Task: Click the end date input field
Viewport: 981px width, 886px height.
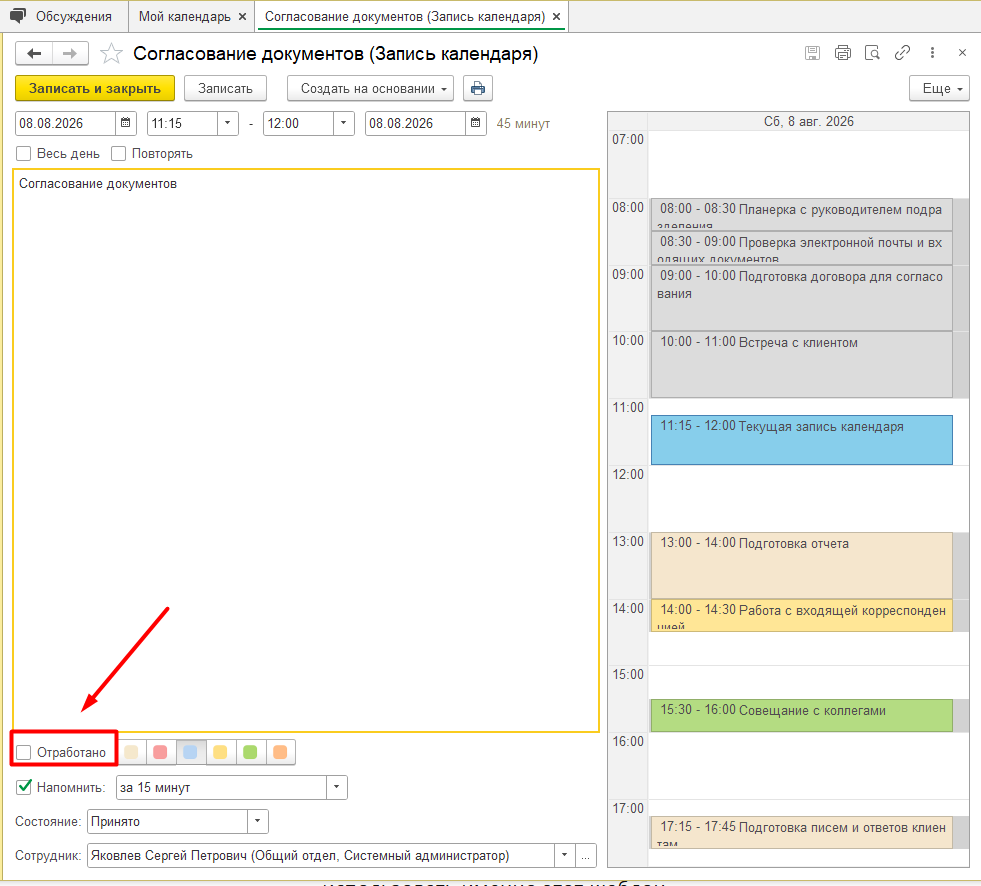Action: click(x=415, y=123)
